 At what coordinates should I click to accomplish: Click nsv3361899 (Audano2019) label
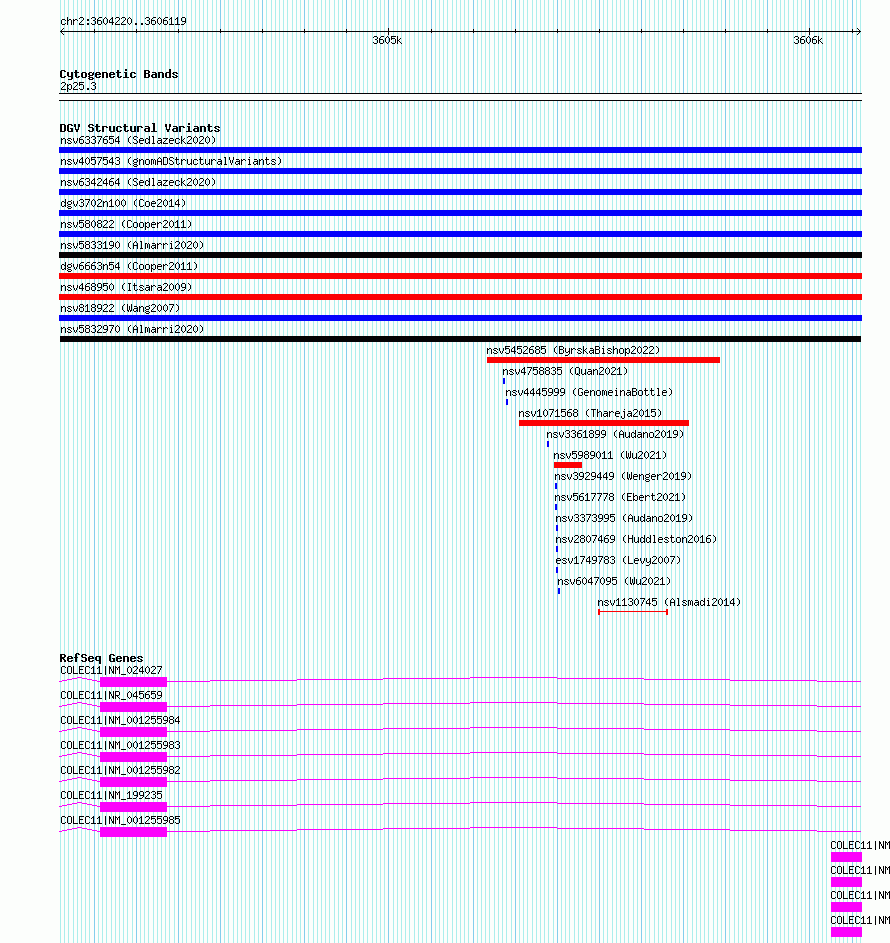pyautogui.click(x=615, y=434)
